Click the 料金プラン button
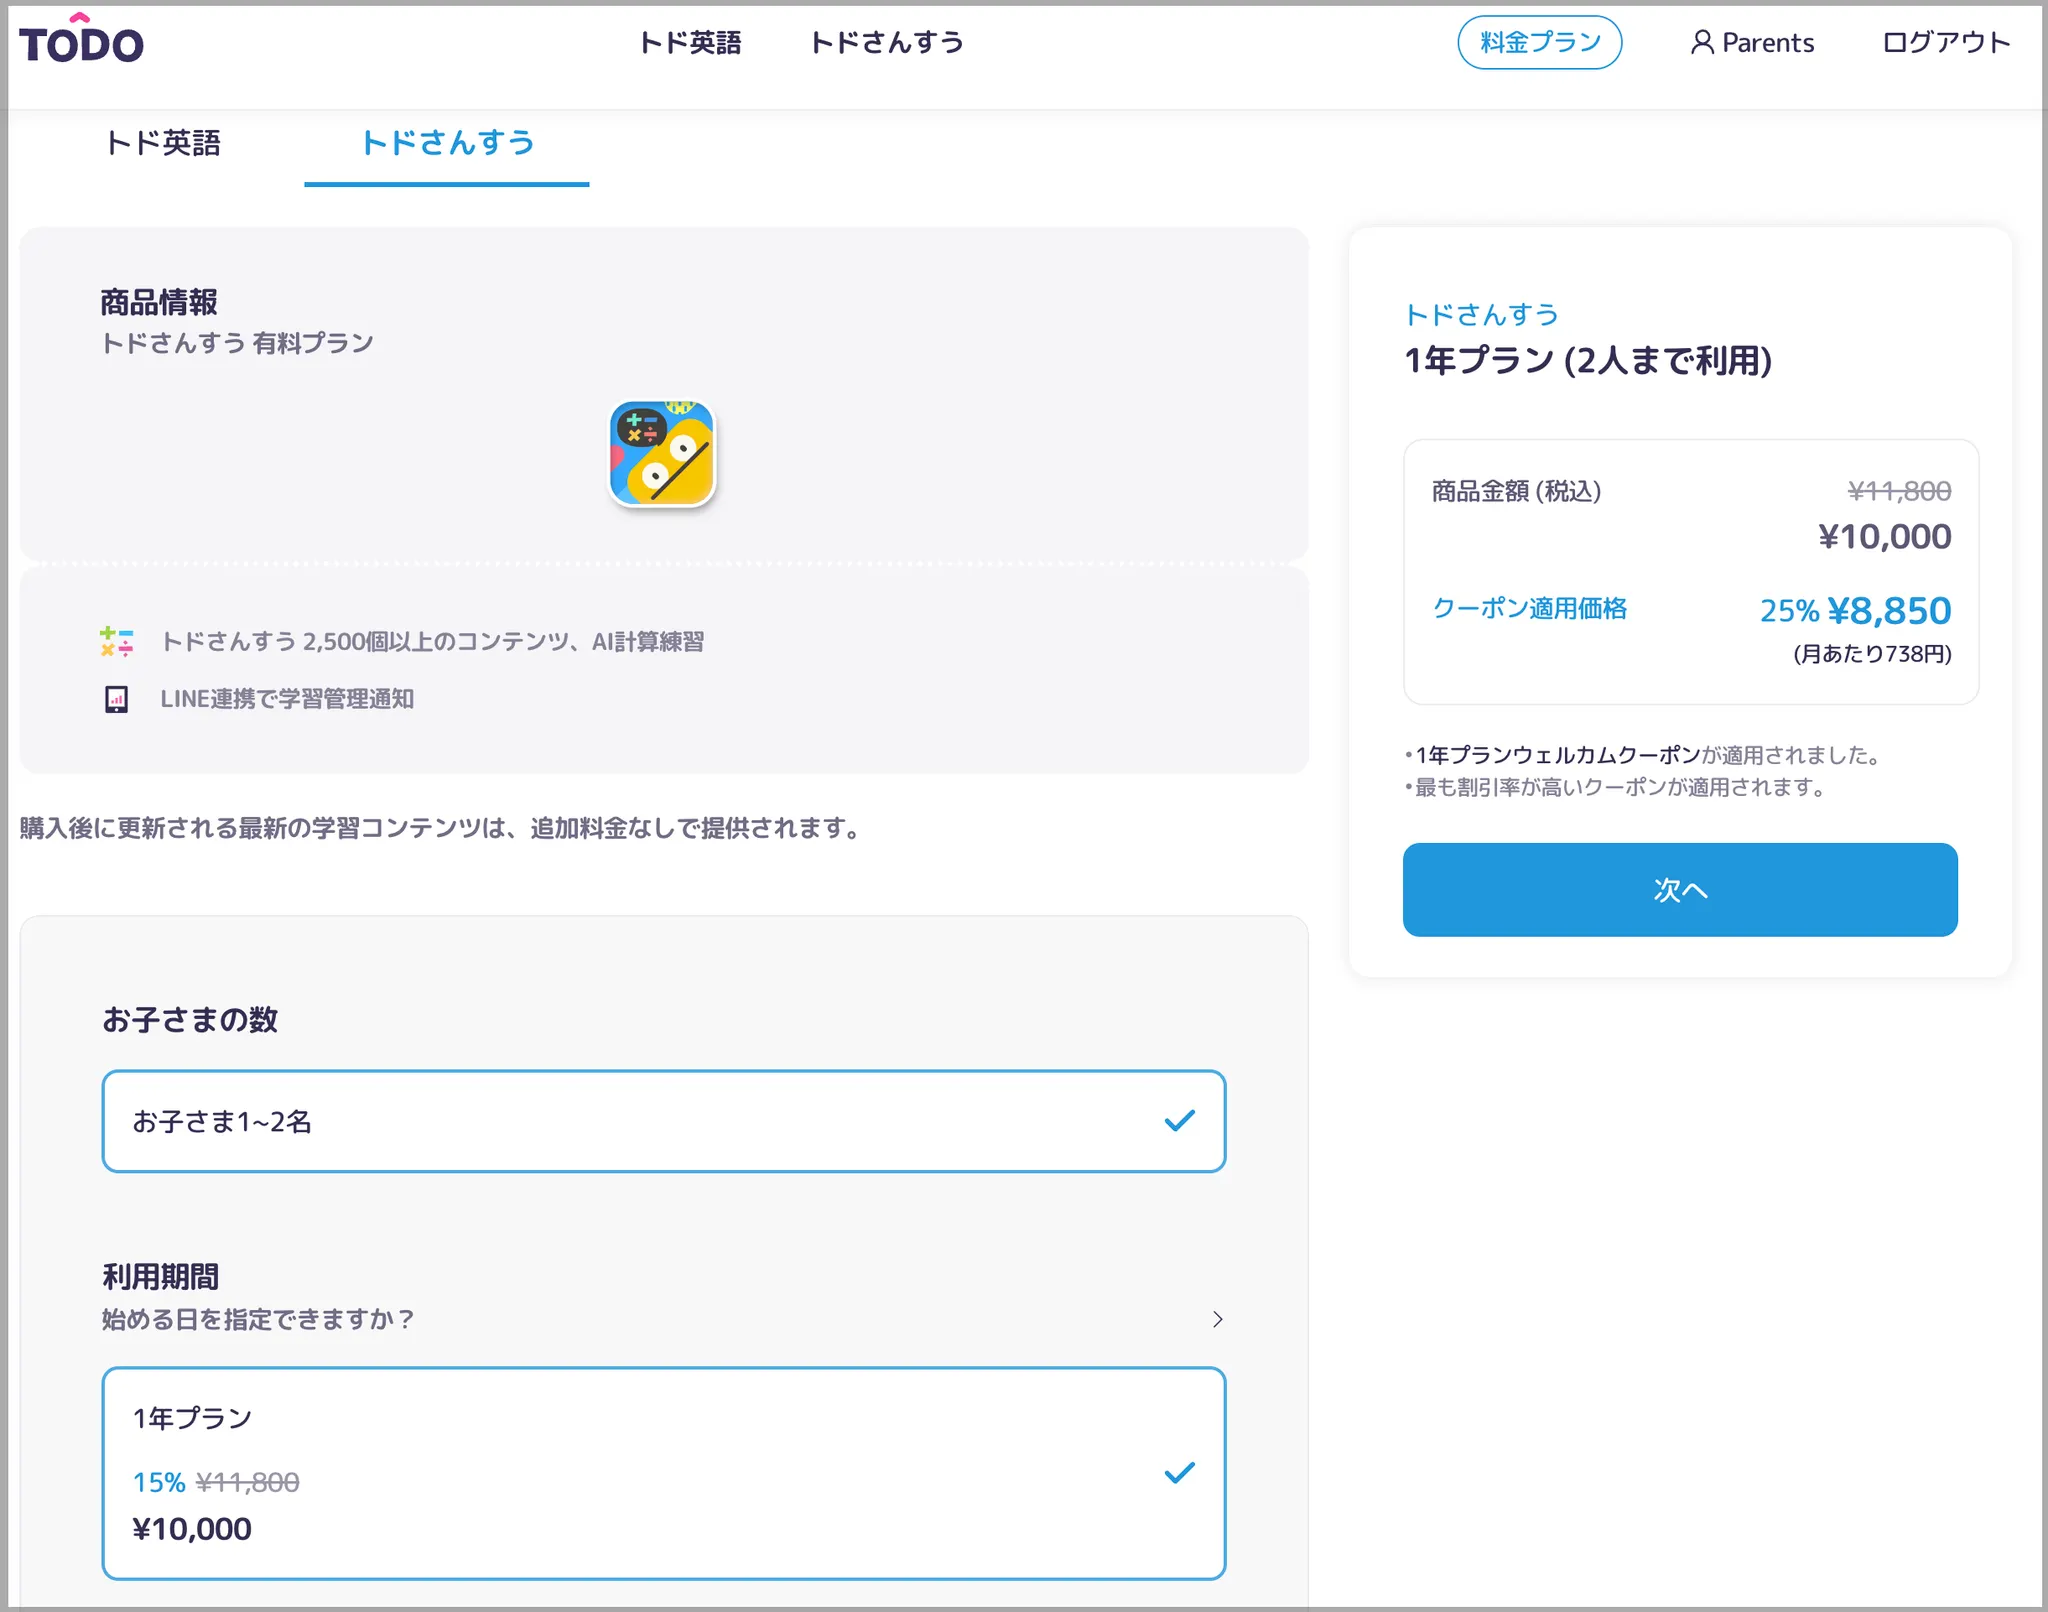 point(1539,42)
